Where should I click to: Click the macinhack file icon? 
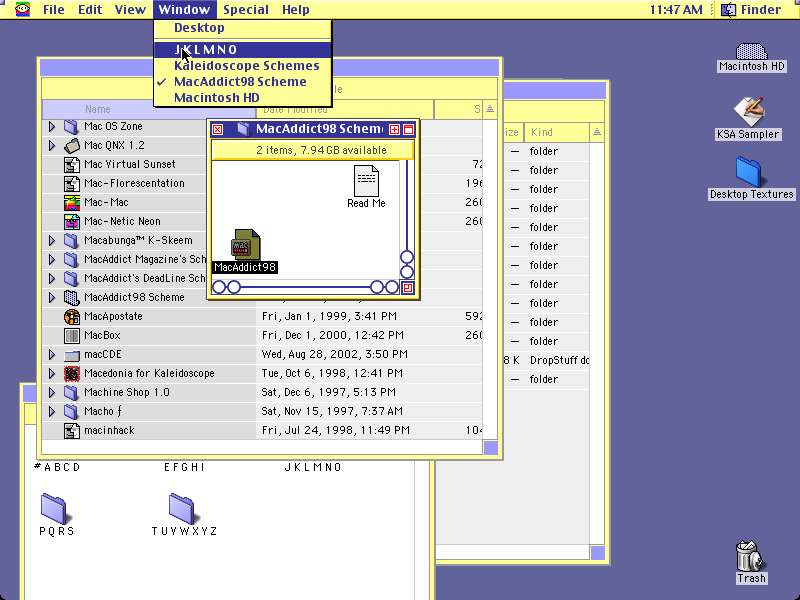click(72, 431)
